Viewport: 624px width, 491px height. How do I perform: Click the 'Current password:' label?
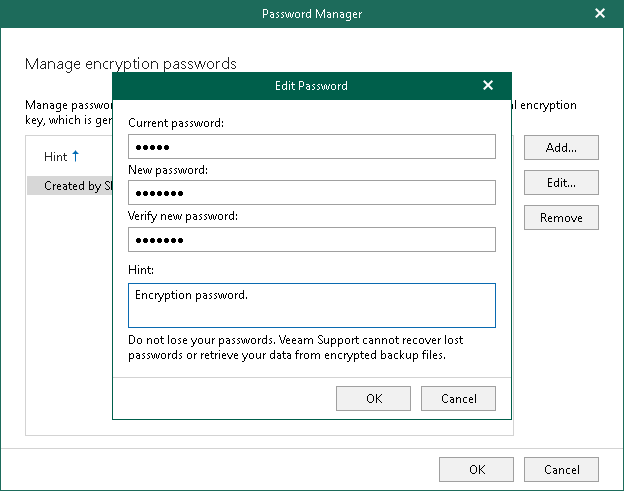point(175,123)
